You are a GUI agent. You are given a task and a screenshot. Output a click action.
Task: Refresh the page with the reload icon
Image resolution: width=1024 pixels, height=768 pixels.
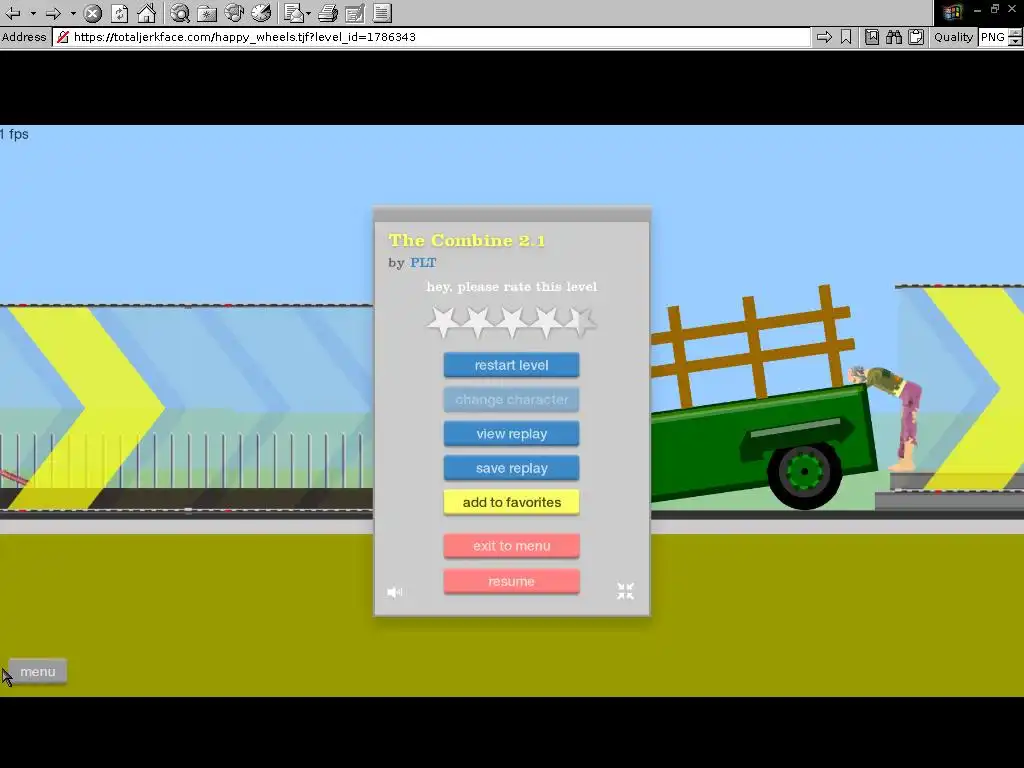120,13
